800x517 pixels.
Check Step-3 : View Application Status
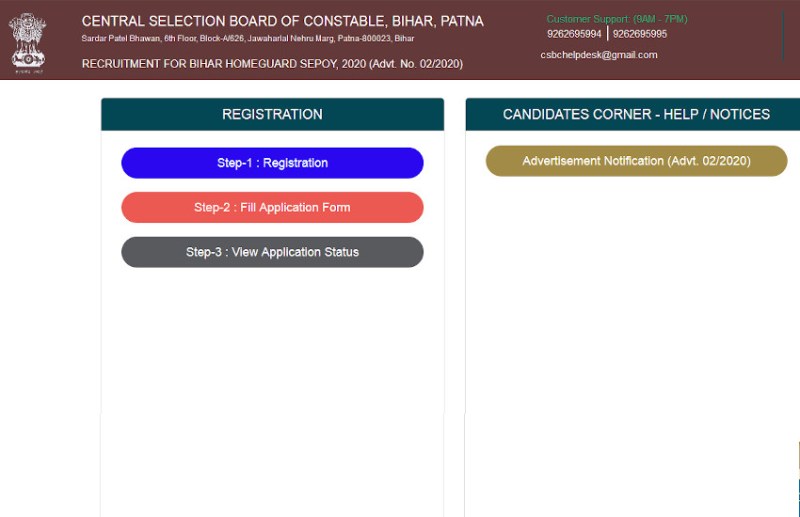click(x=272, y=252)
